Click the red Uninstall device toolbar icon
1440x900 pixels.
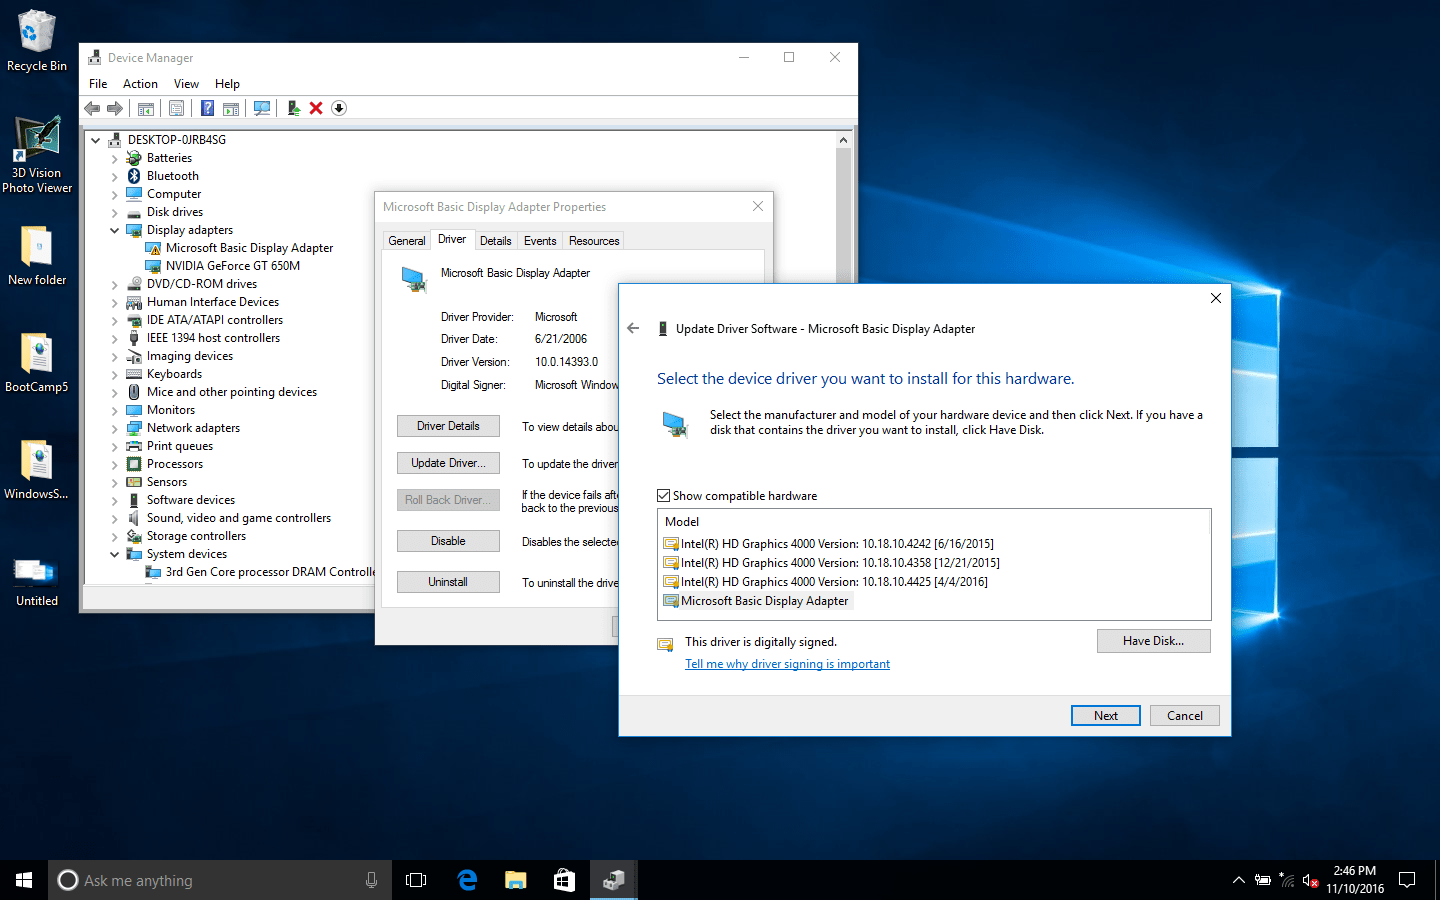pyautogui.click(x=315, y=108)
